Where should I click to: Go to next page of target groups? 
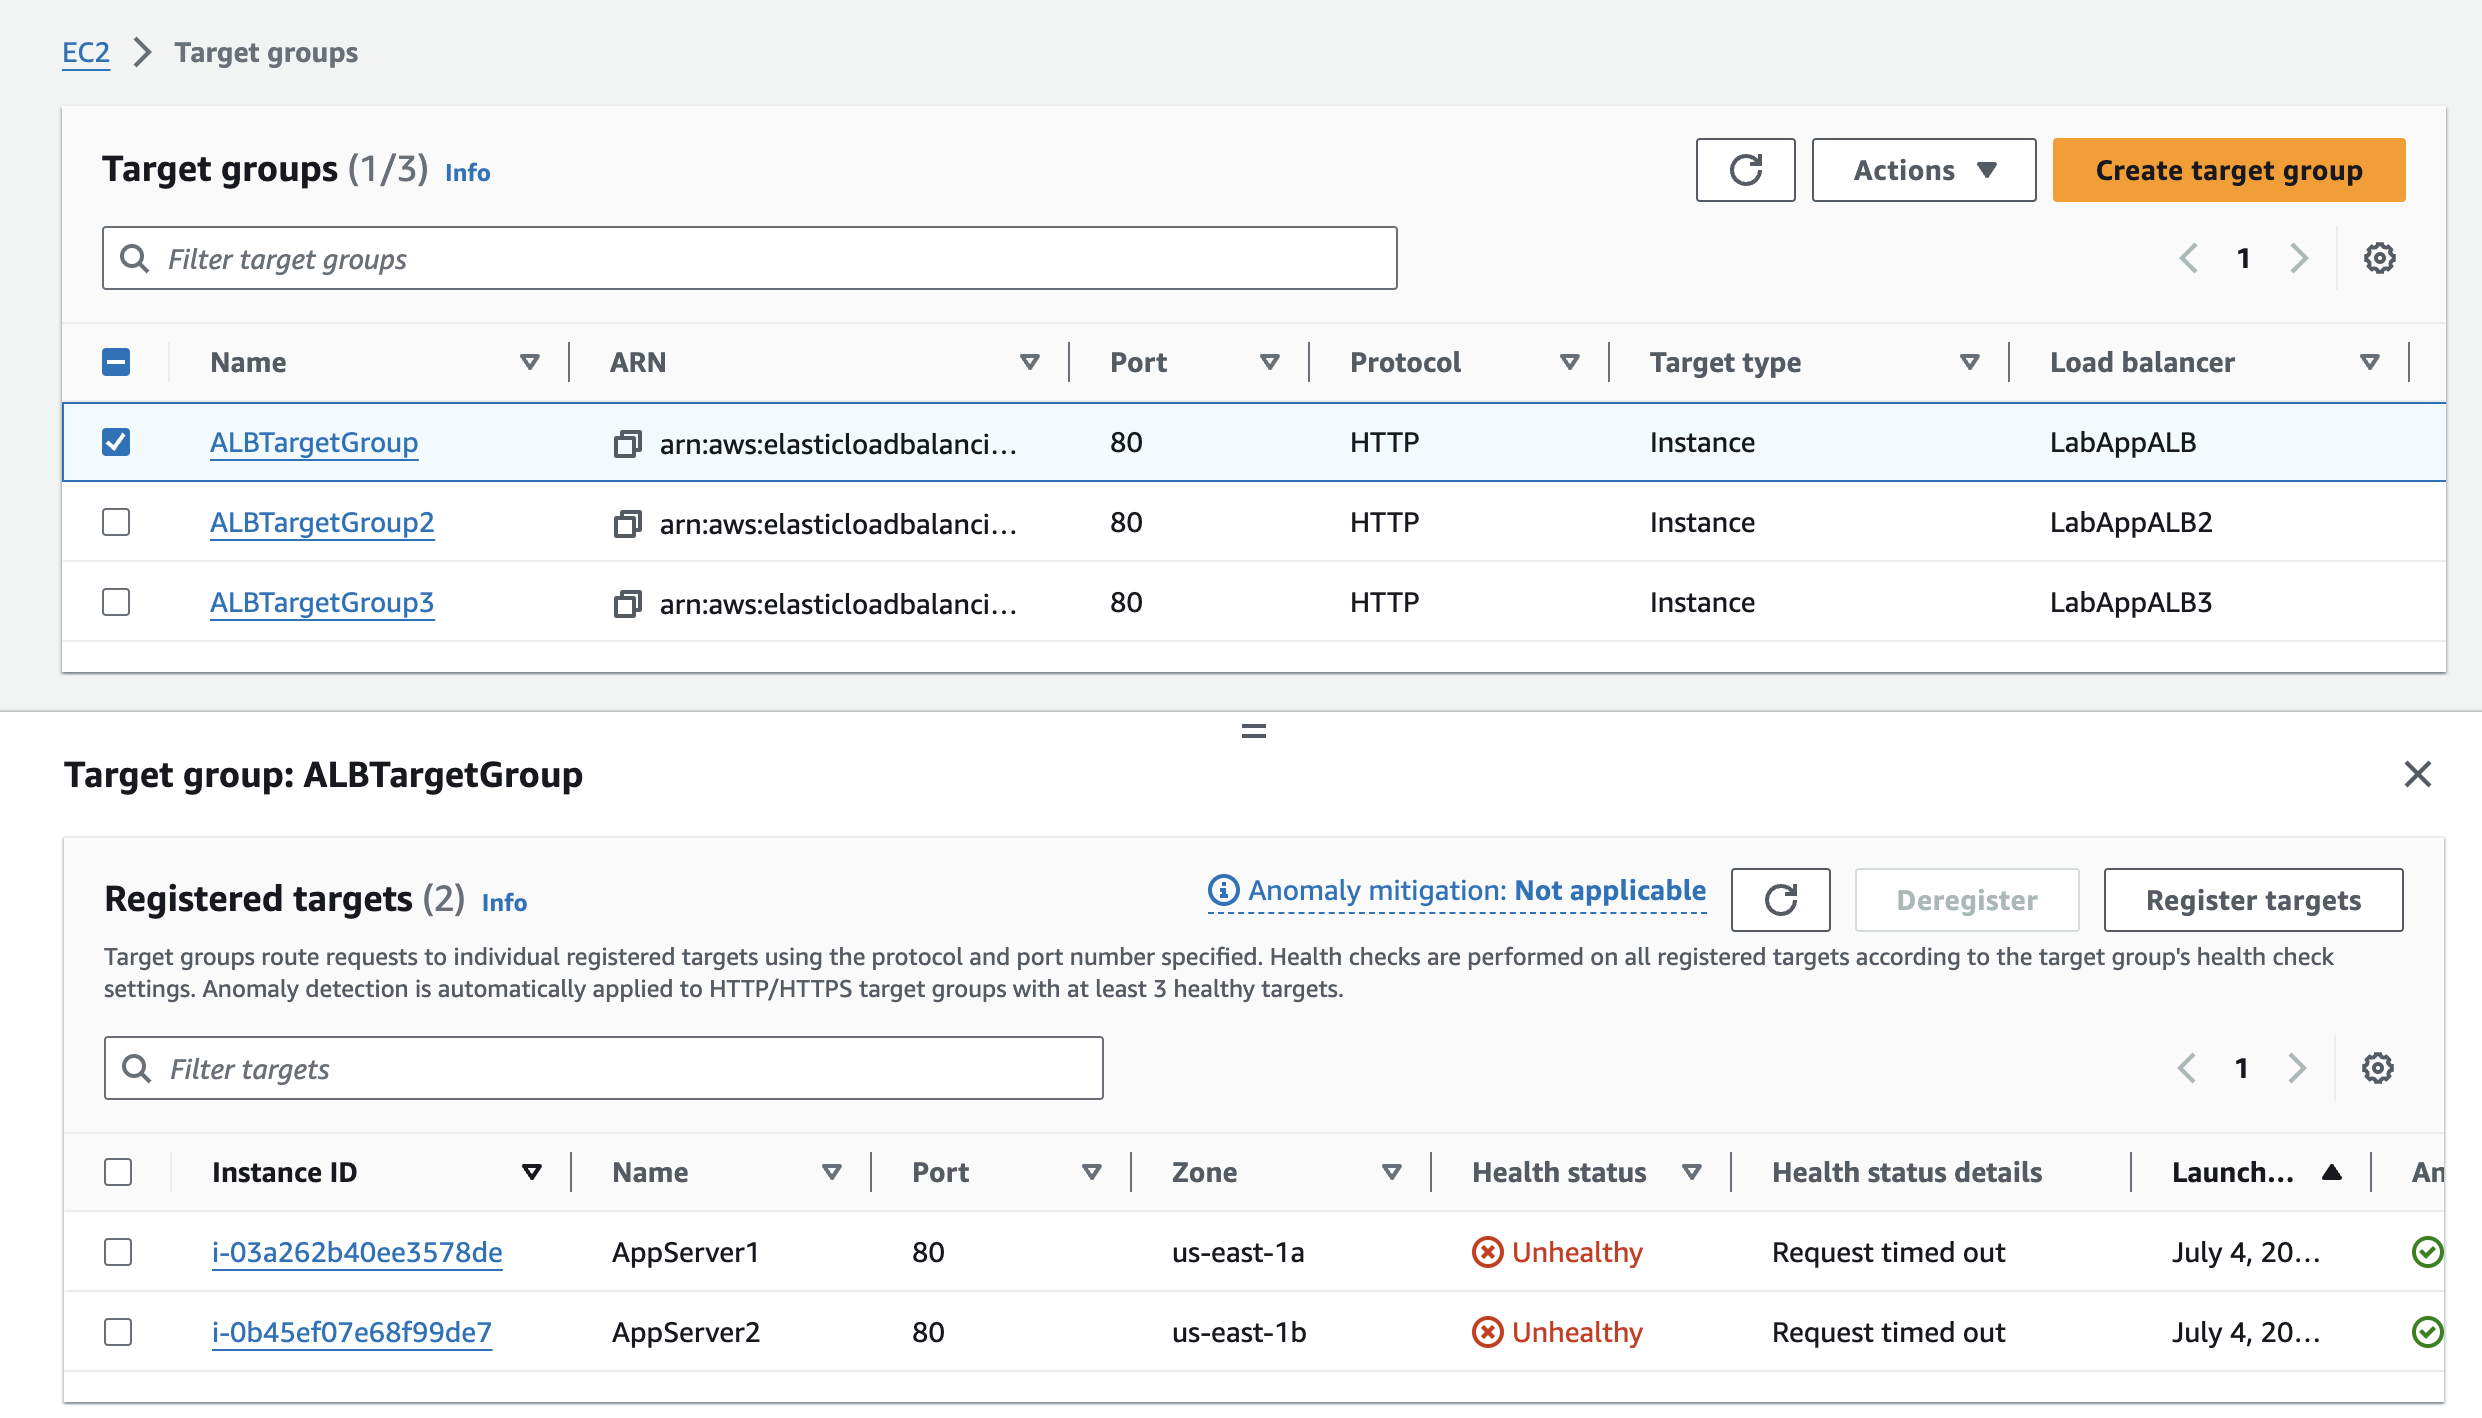(2299, 259)
